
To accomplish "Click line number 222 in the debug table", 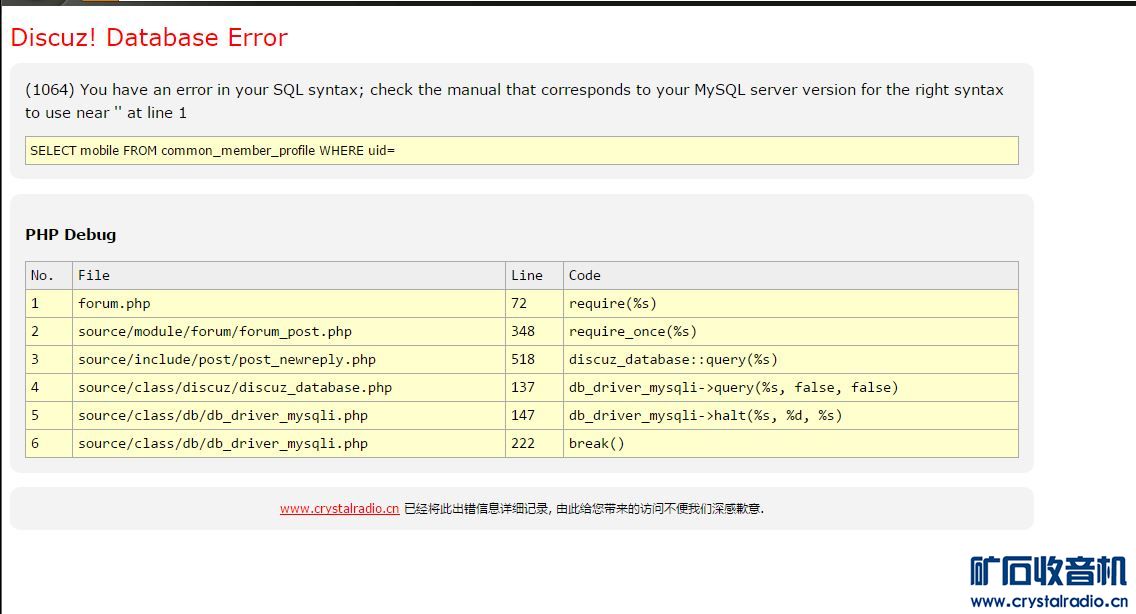I will point(534,444).
